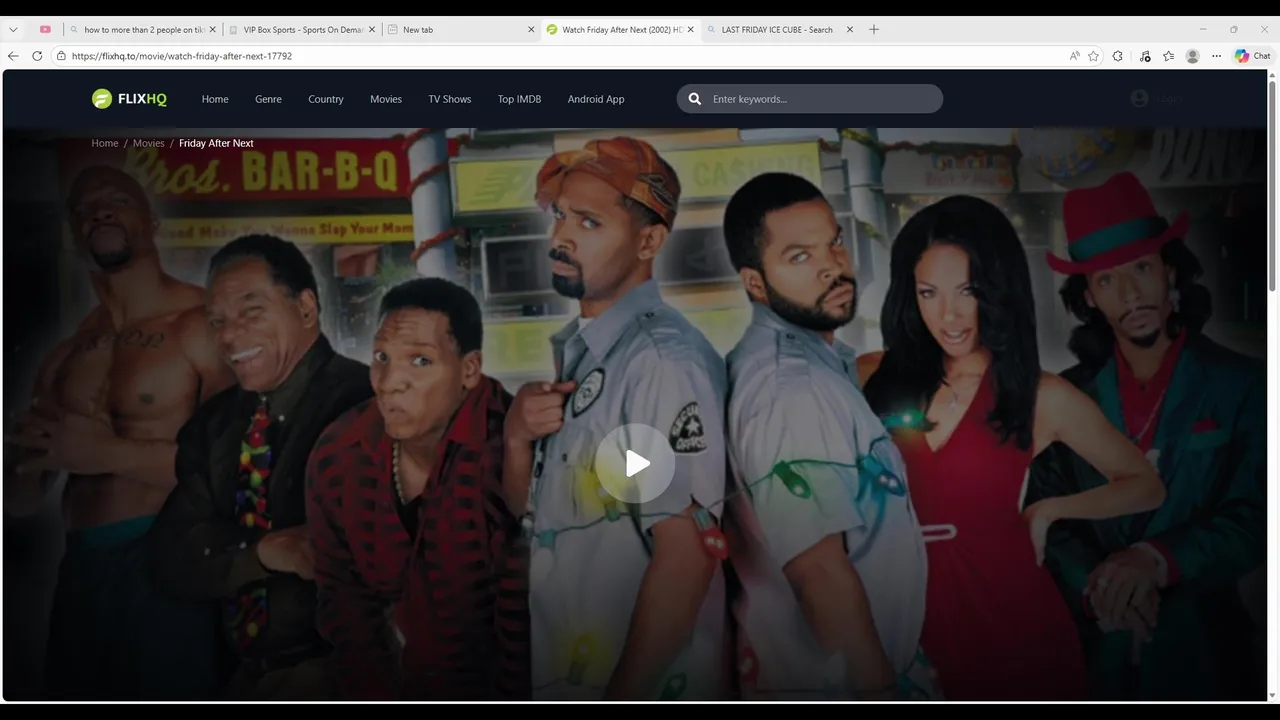Go to the TV Shows section
1280x720 pixels.
450,99
